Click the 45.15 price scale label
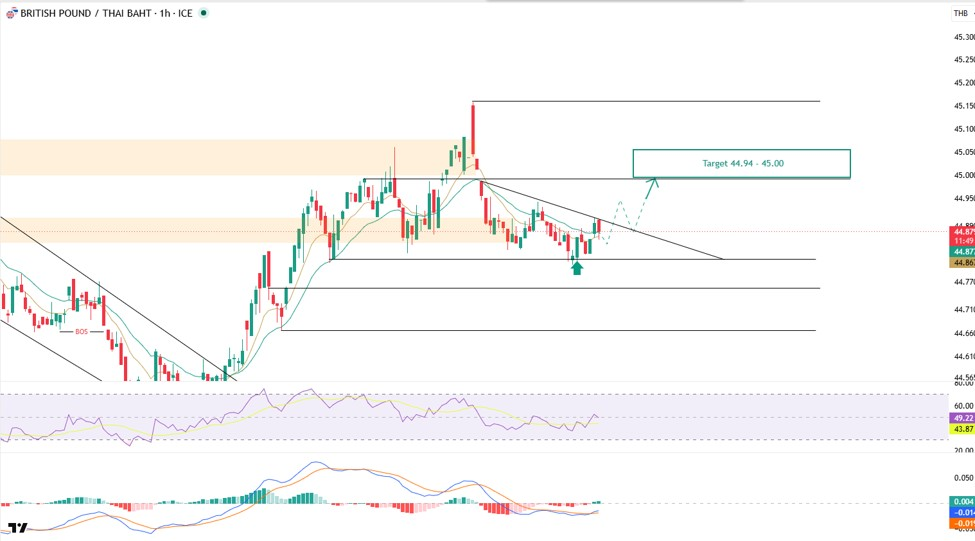 [x=964, y=106]
